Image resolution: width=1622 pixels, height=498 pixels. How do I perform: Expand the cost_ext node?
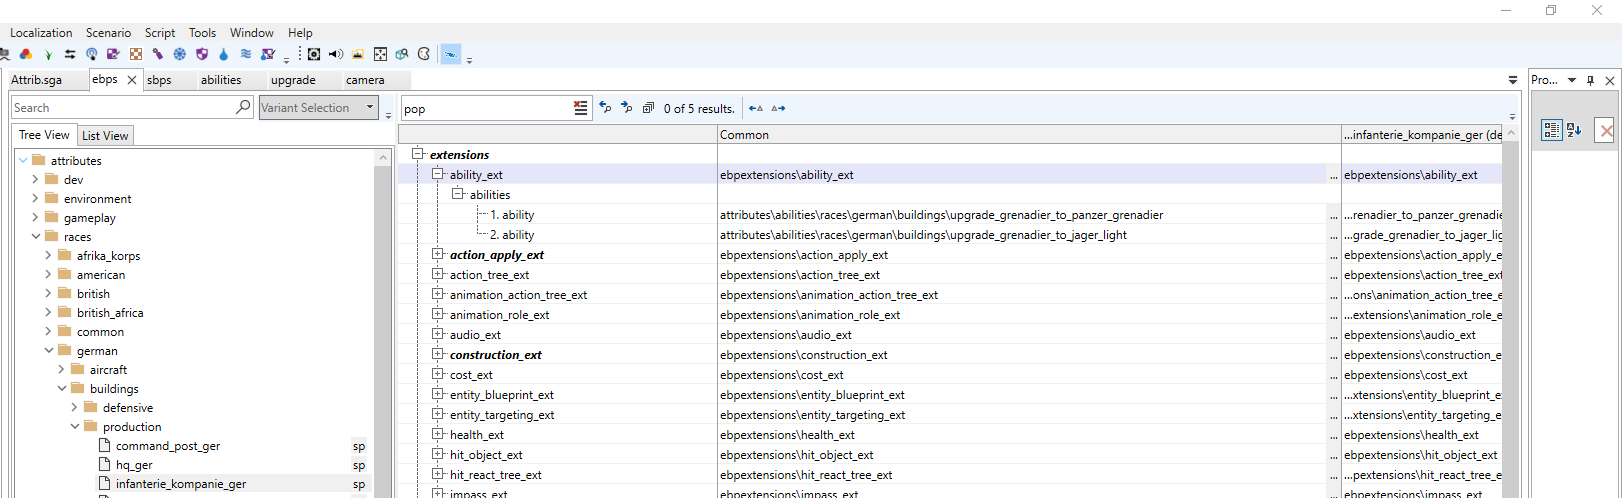(x=438, y=374)
